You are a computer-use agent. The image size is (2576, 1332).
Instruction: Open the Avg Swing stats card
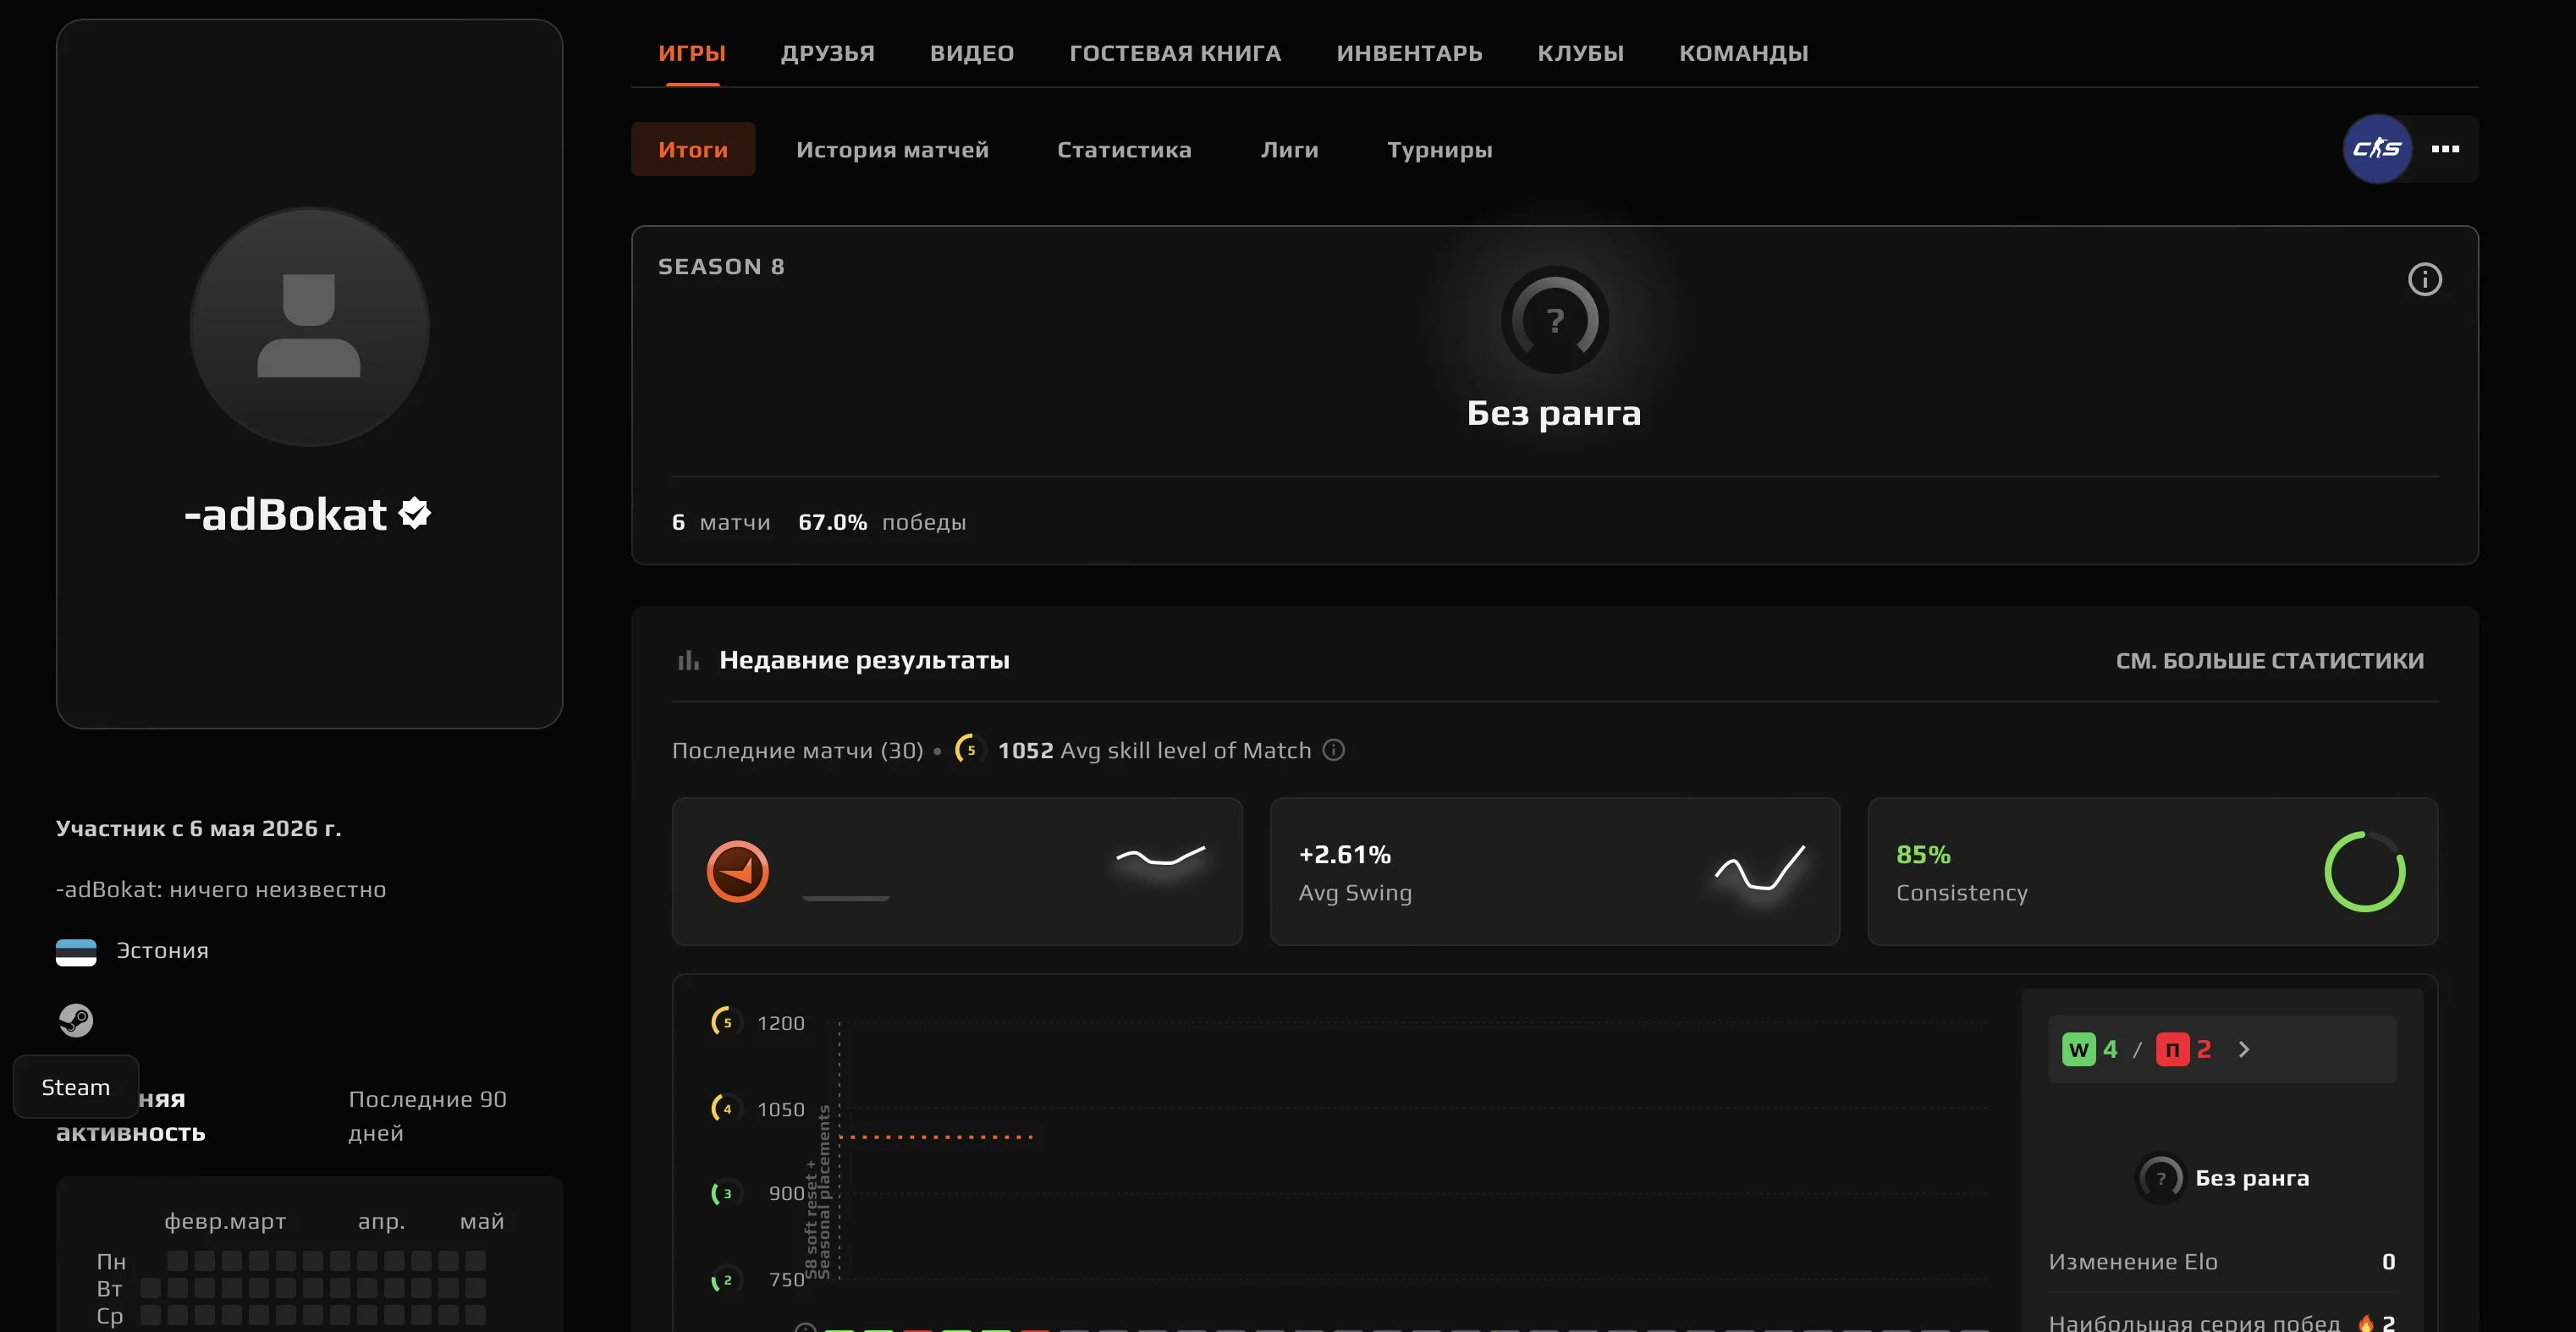1554,871
